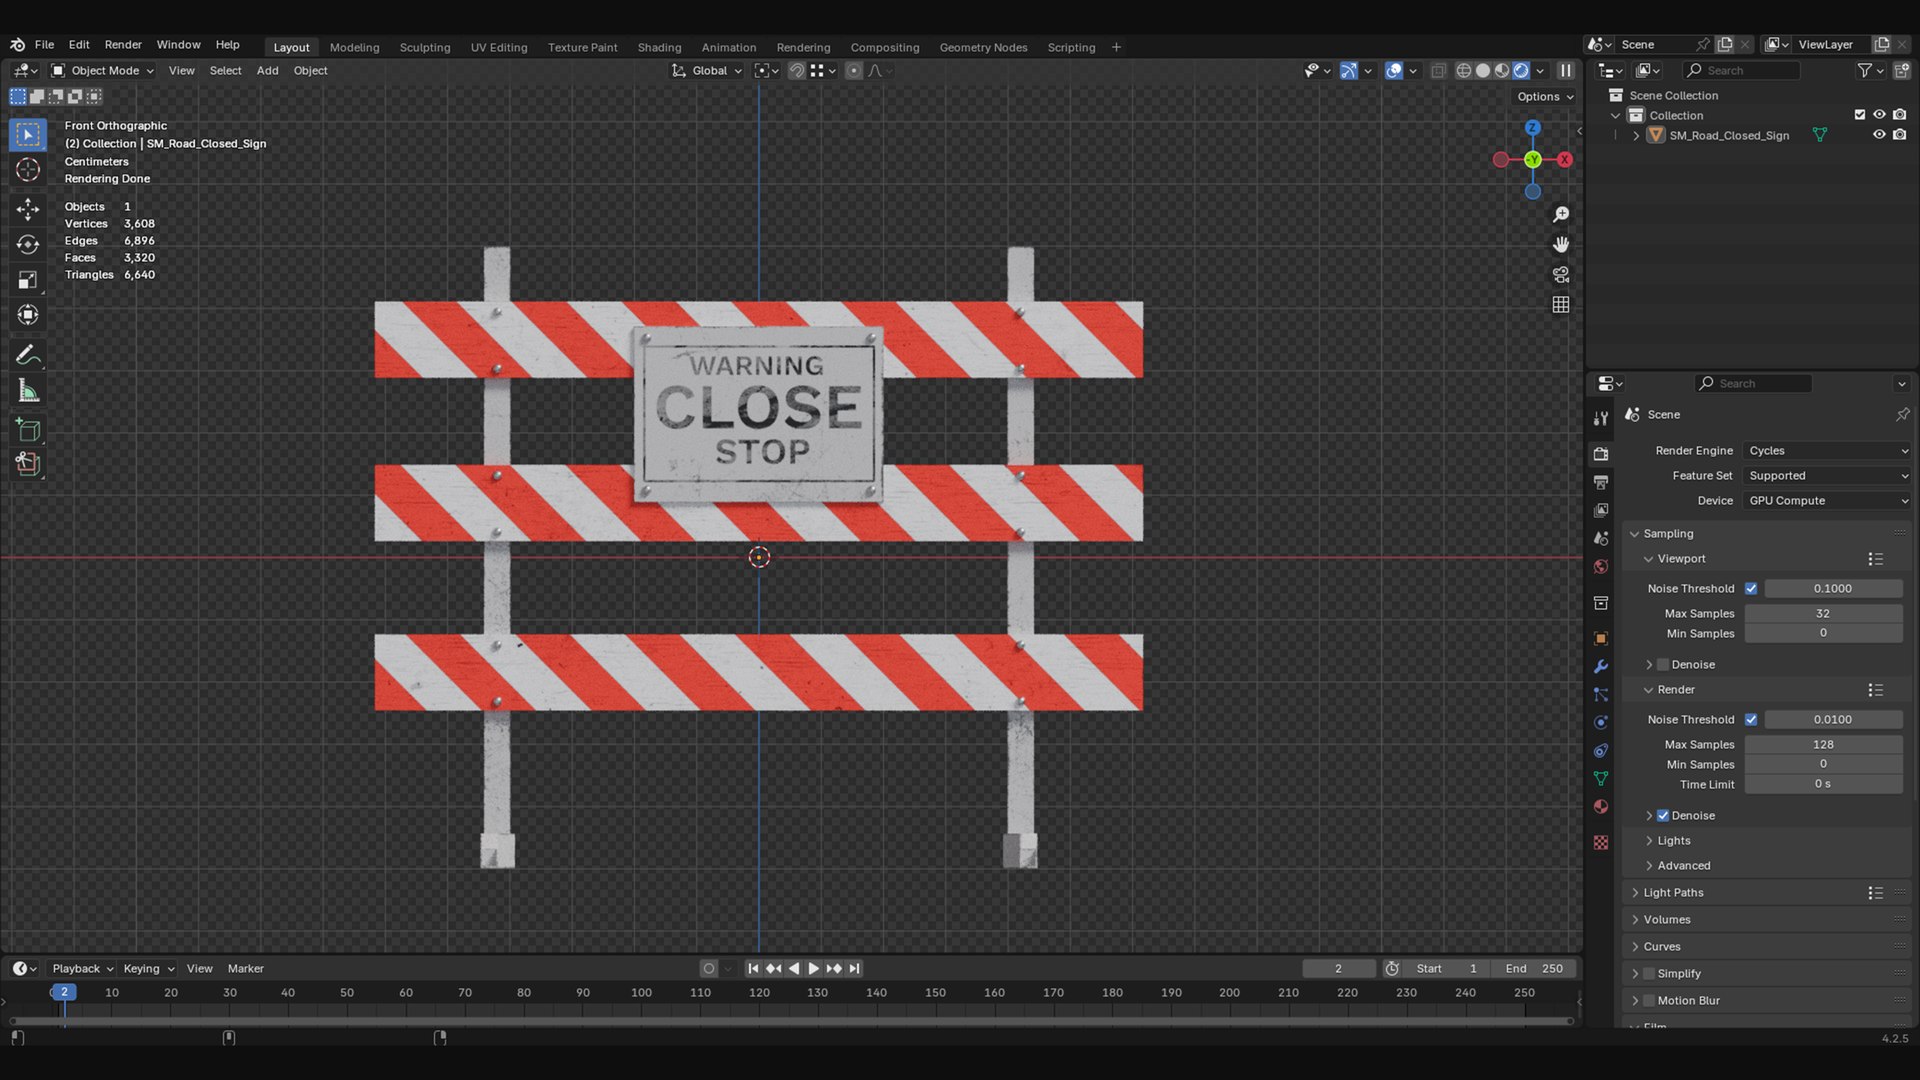Jump to the animation end frame
The height and width of the screenshot is (1080, 1920).
pyautogui.click(x=854, y=969)
